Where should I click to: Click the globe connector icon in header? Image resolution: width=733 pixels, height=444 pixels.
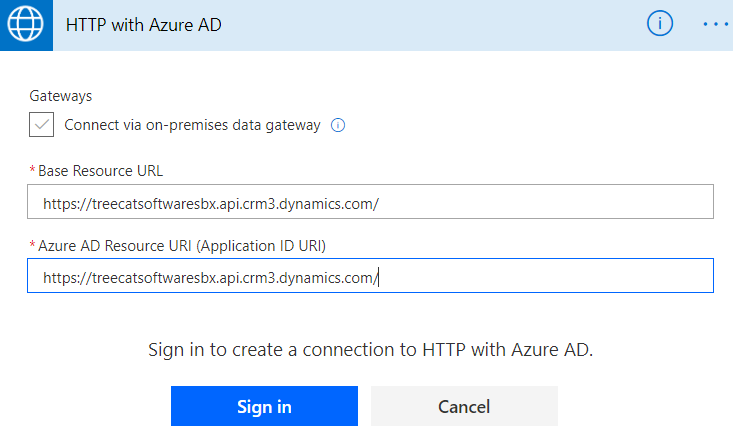click(25, 24)
